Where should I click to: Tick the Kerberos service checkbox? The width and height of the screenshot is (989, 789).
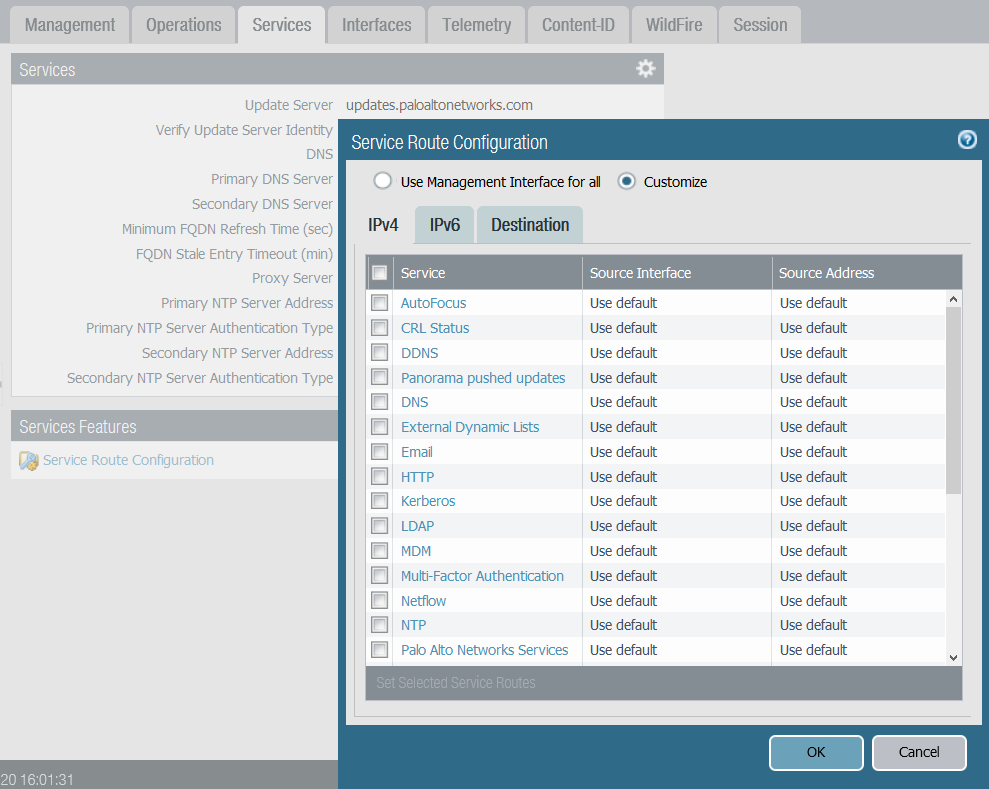point(379,501)
